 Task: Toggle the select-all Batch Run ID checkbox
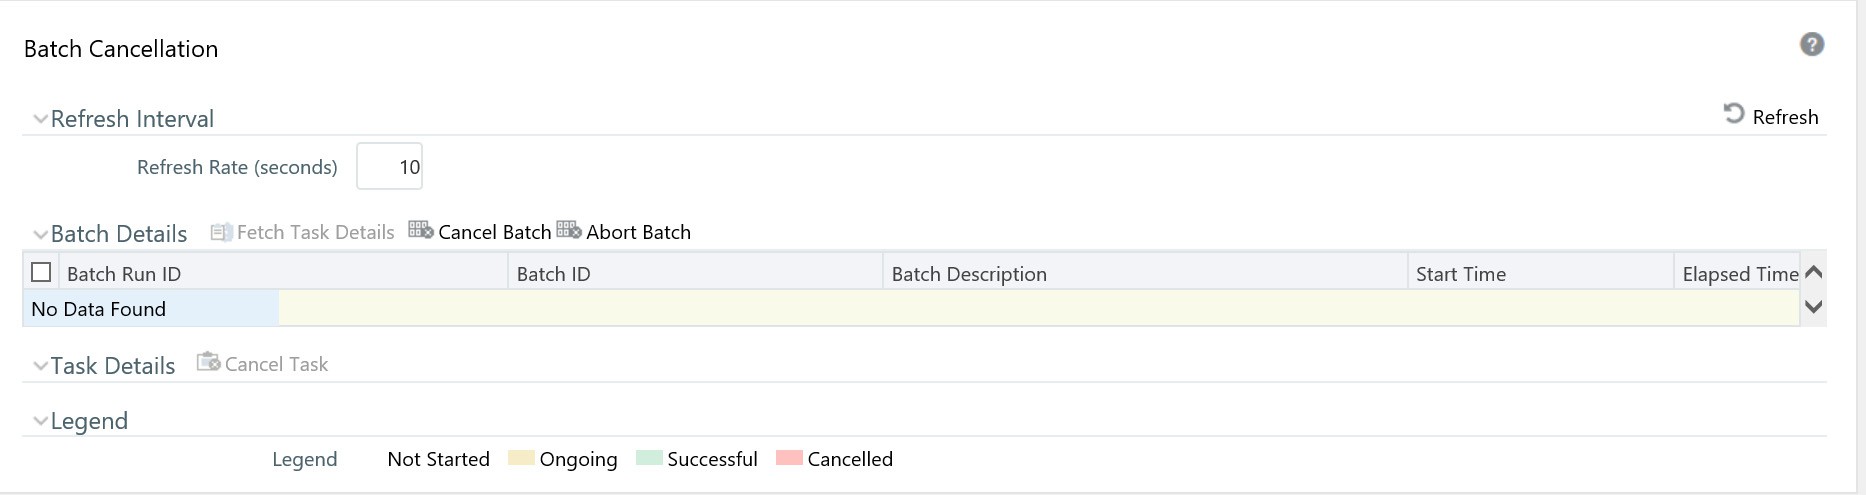(41, 272)
